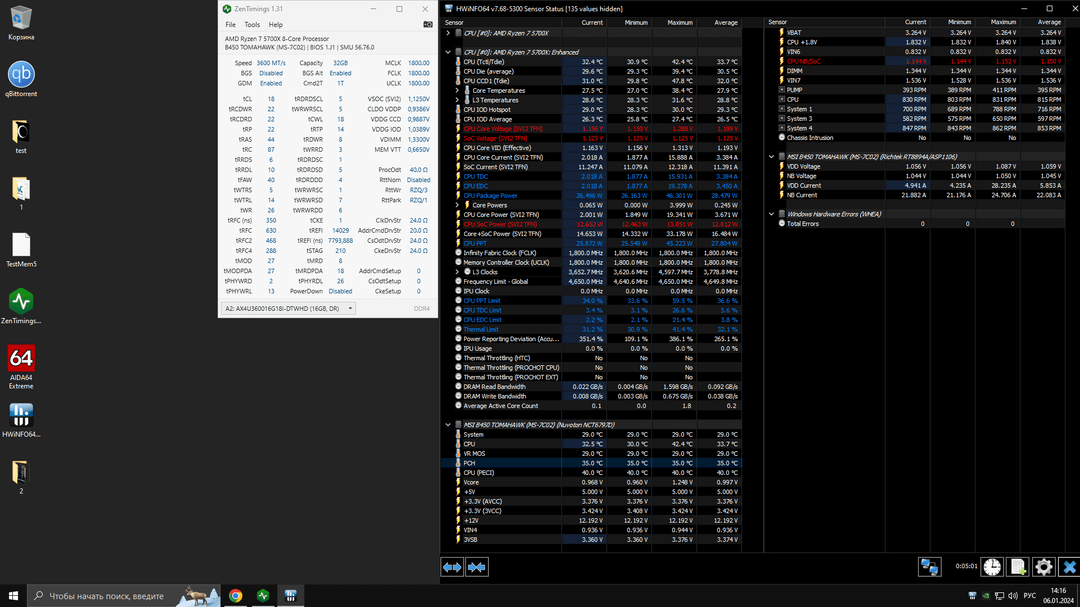Select the qBittorrent desktop icon

(21, 79)
